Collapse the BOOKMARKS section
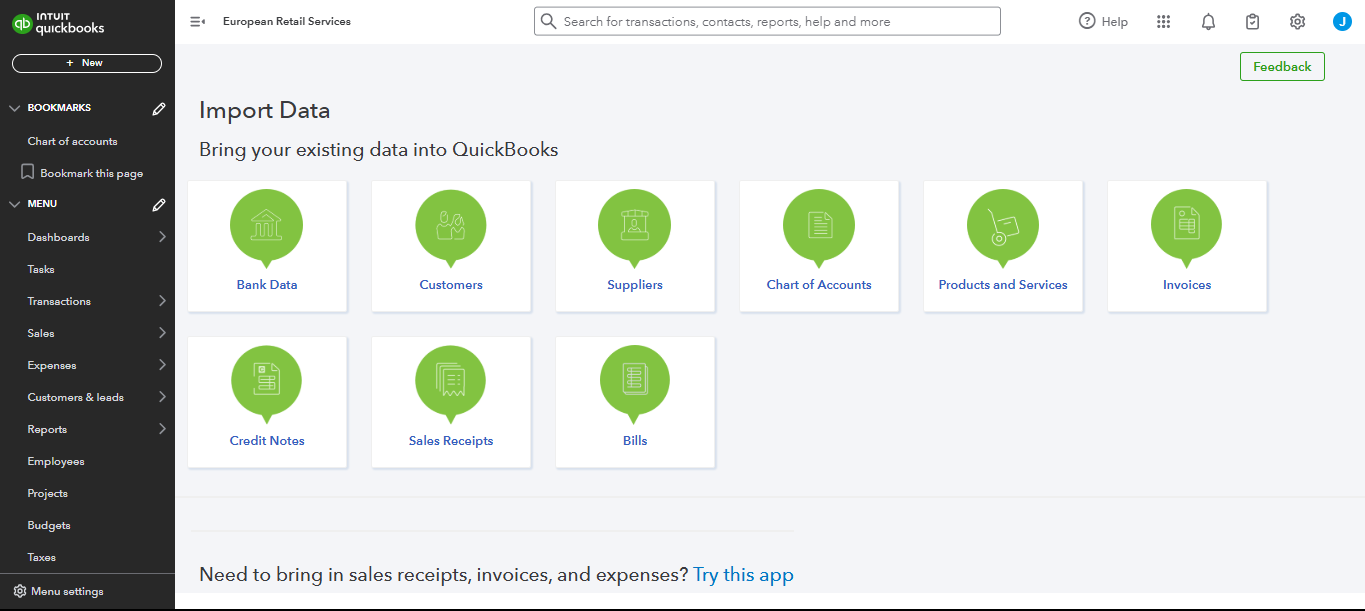The height and width of the screenshot is (611, 1365). pyautogui.click(x=14, y=108)
